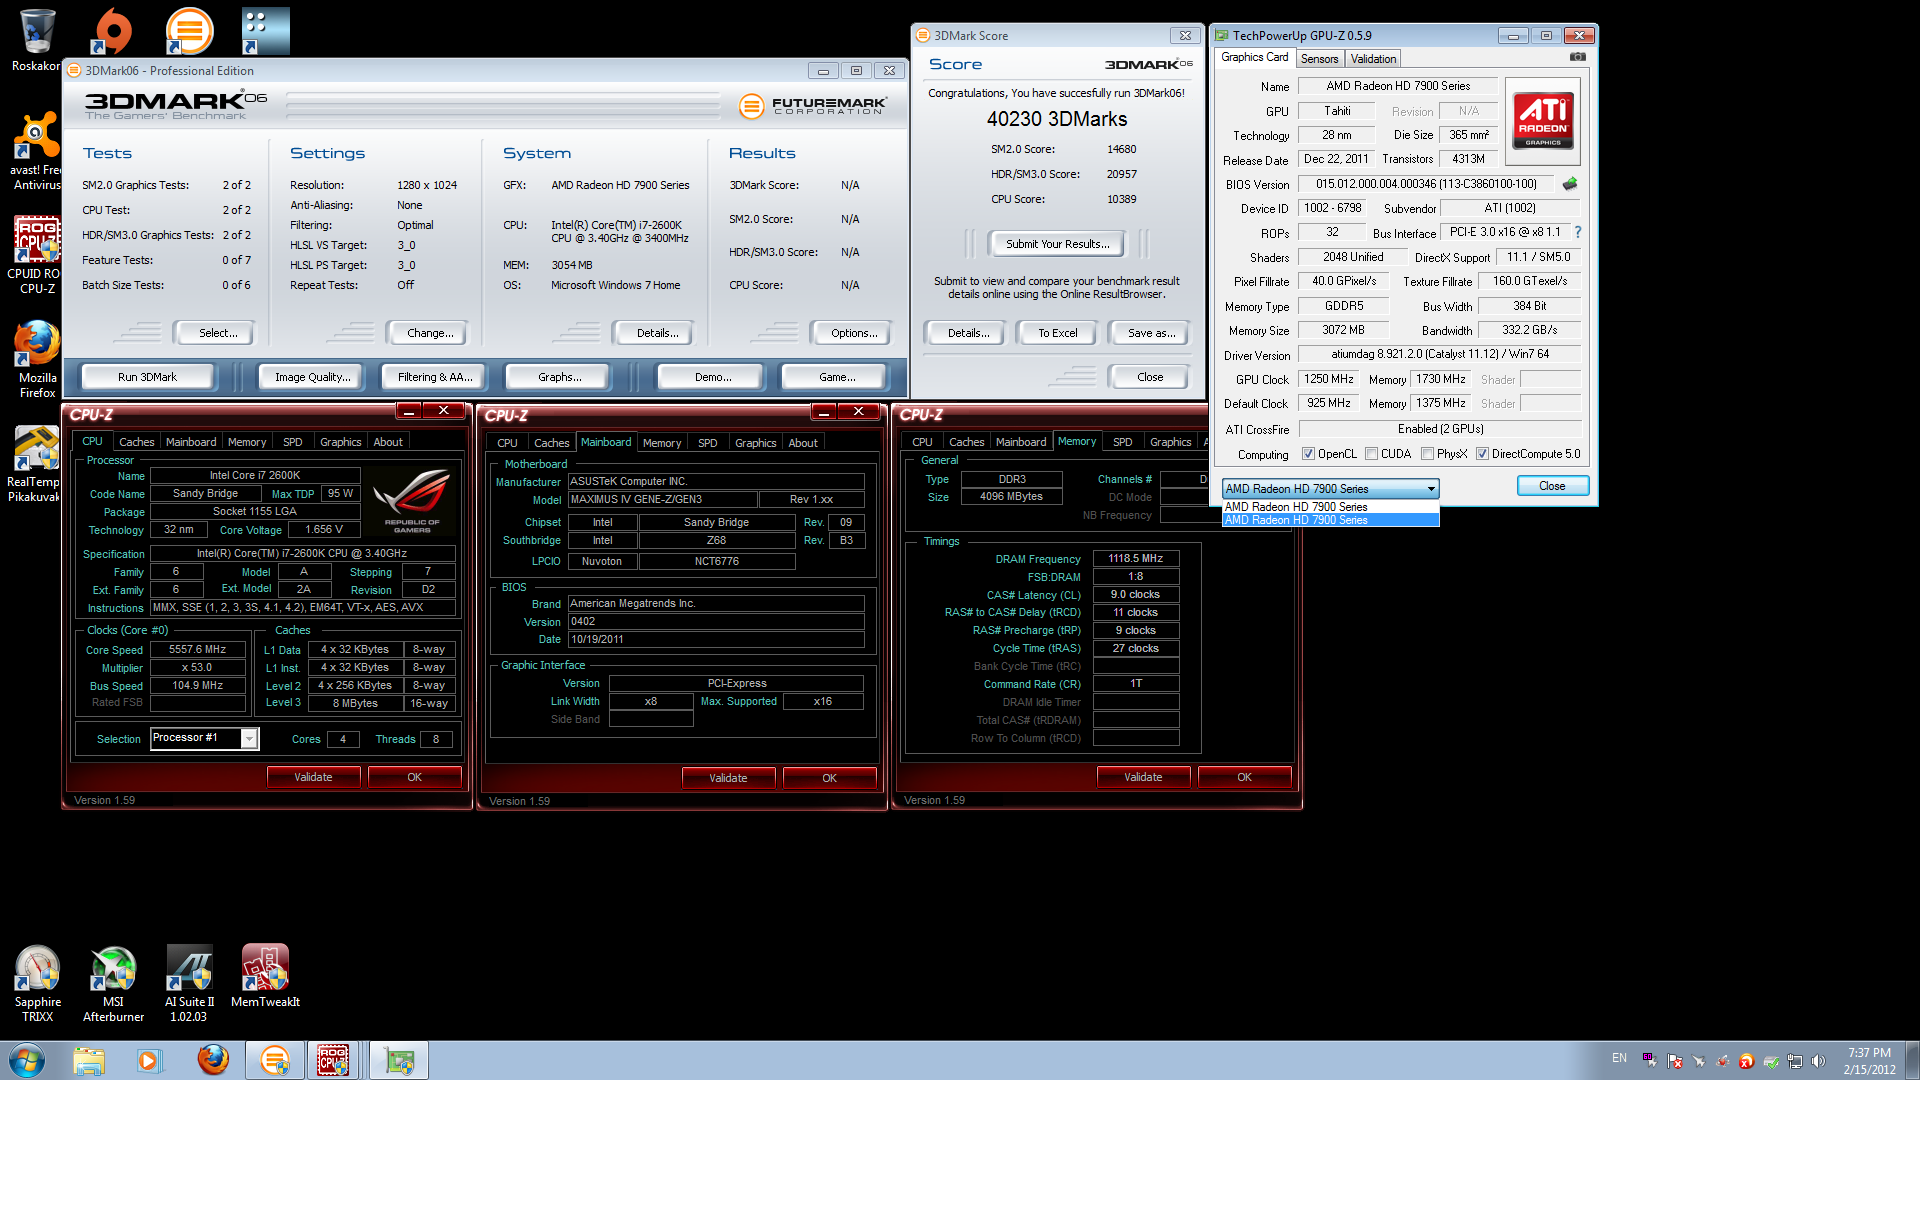This screenshot has height=1215, width=1920.
Task: Open the Sapphire TRIXX desktop icon
Action: (37, 984)
